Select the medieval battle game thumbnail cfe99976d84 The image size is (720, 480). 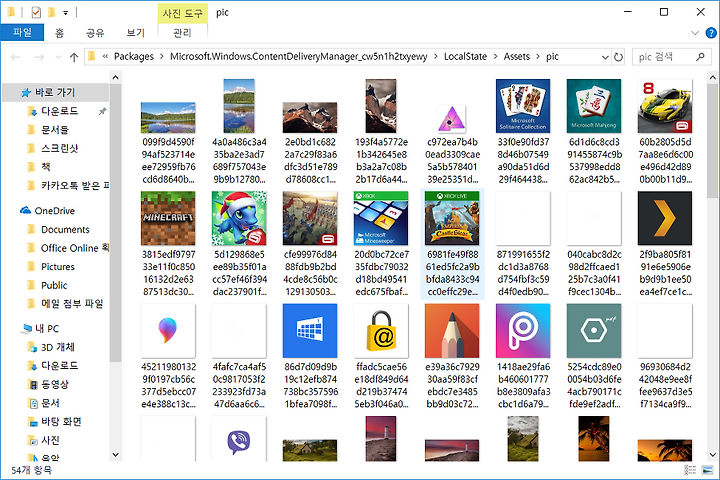tap(310, 218)
